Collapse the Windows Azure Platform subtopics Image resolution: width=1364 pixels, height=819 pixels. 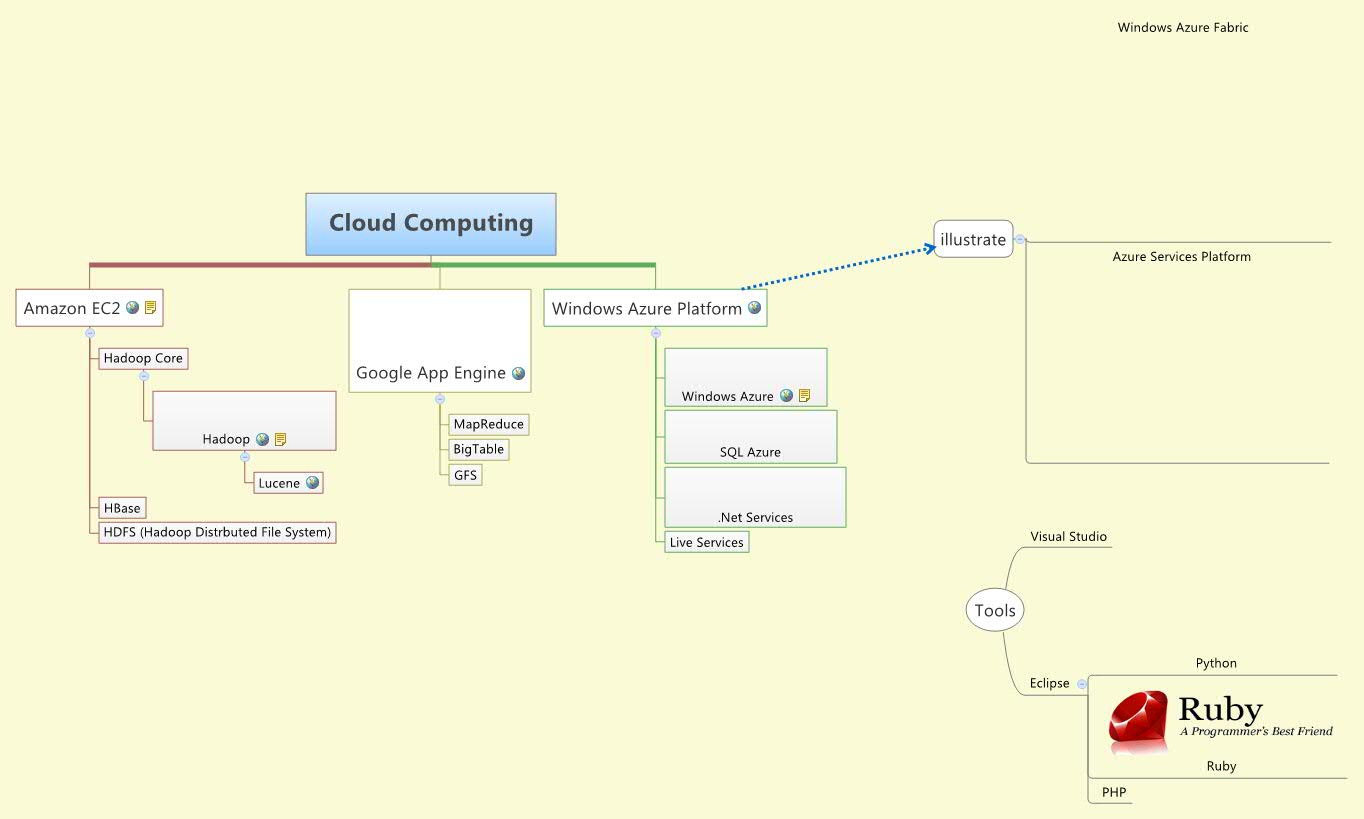[656, 332]
